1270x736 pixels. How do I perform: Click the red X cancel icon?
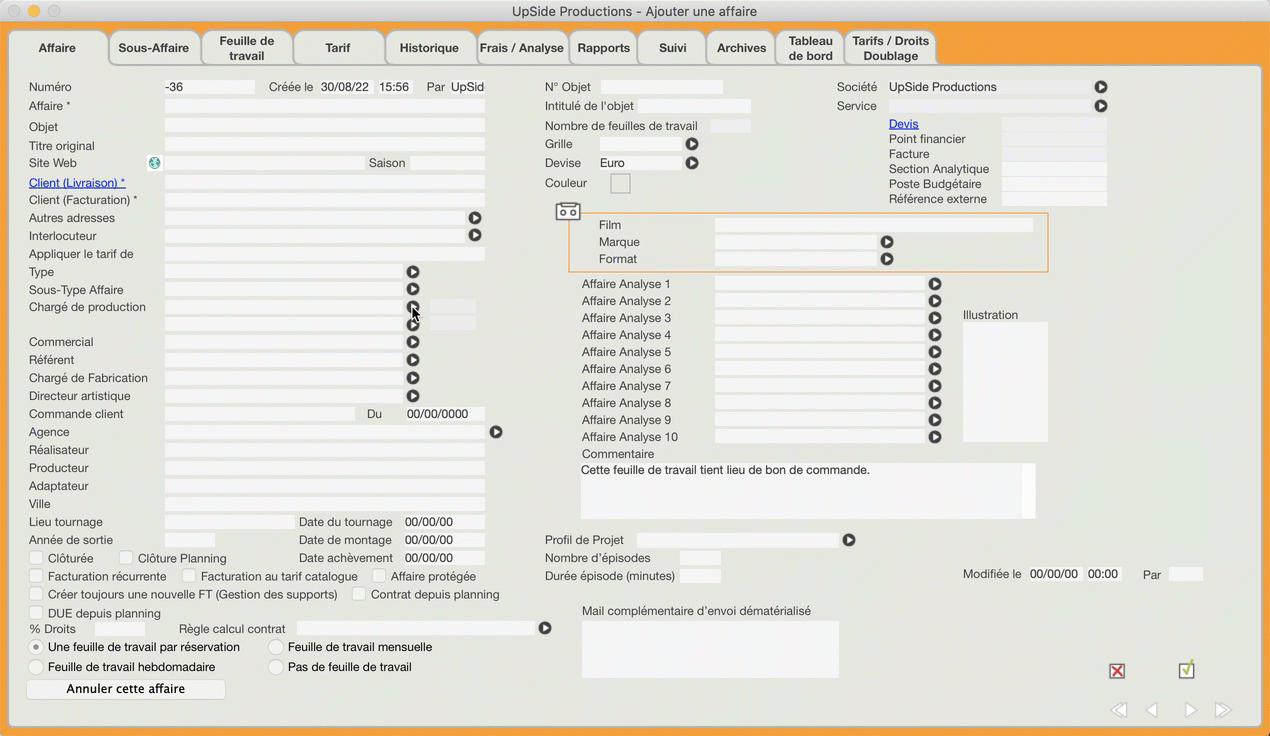pos(1117,671)
